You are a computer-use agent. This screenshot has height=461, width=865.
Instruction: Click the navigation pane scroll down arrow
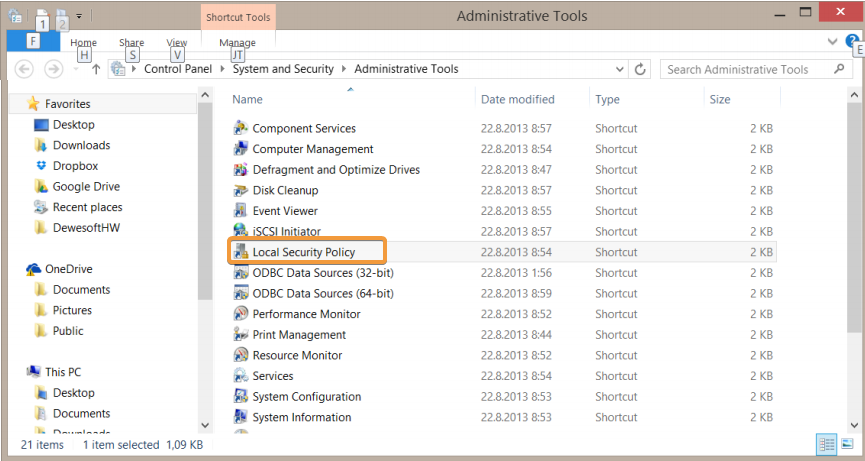(205, 425)
